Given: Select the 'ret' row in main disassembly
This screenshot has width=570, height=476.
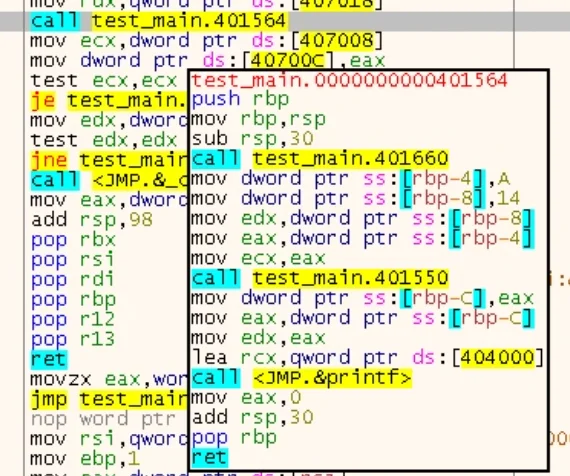Looking at the screenshot, I should pyautogui.click(x=49, y=359).
